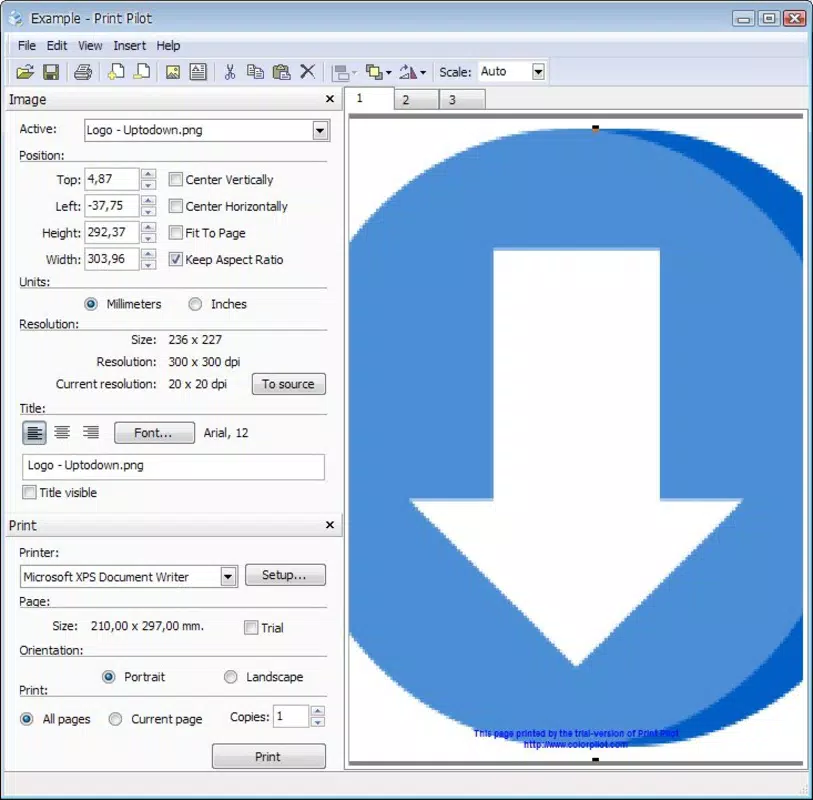The height and width of the screenshot is (800, 813).
Task: Click the Print button
Action: pos(269,756)
